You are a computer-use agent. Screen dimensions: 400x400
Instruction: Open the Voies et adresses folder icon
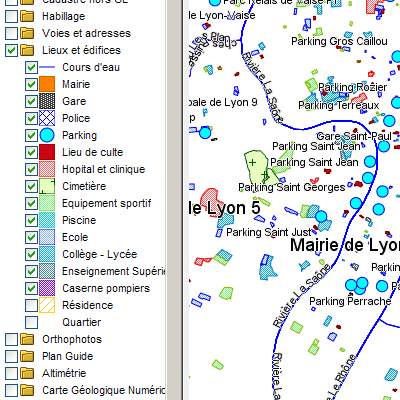27,33
